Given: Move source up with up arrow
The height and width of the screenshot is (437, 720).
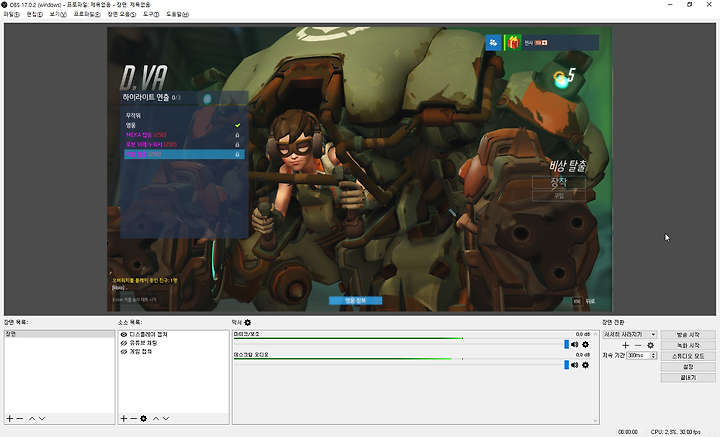Looking at the screenshot, I should click(x=156, y=419).
